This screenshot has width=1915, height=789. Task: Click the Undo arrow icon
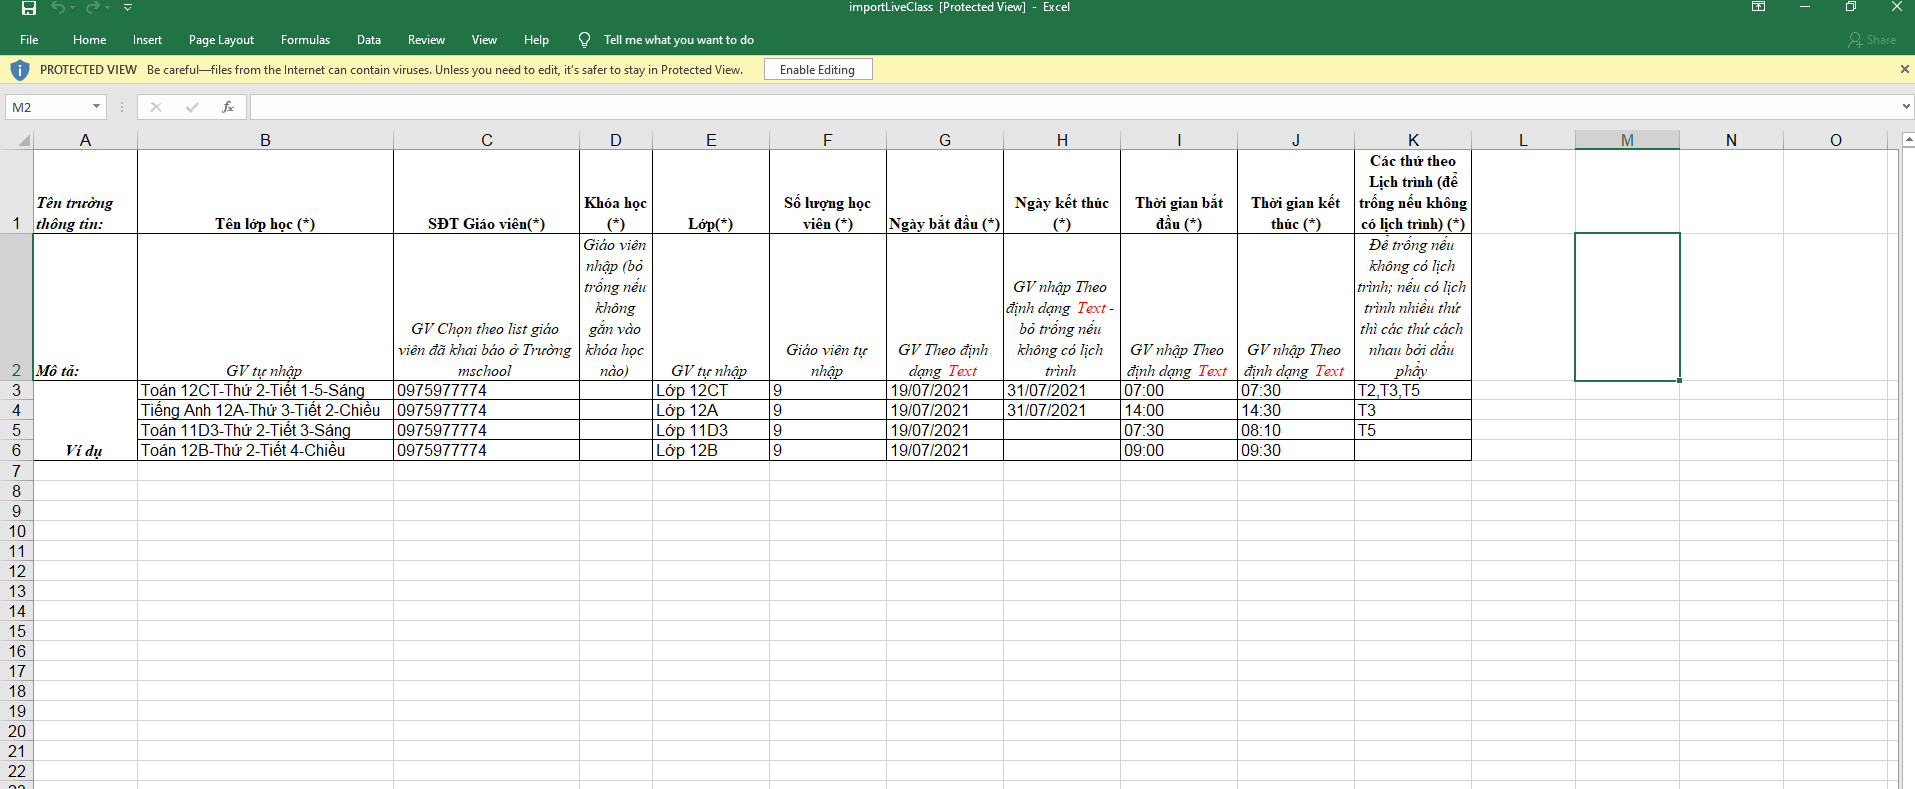coord(58,8)
